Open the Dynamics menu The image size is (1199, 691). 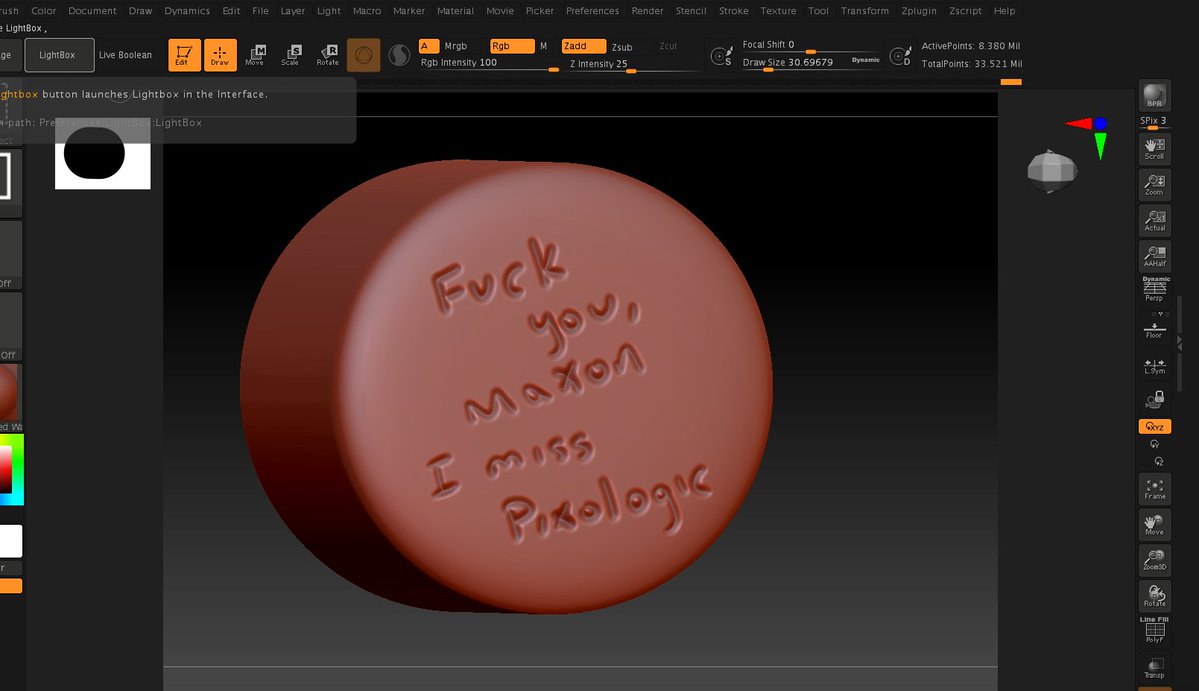(x=187, y=11)
